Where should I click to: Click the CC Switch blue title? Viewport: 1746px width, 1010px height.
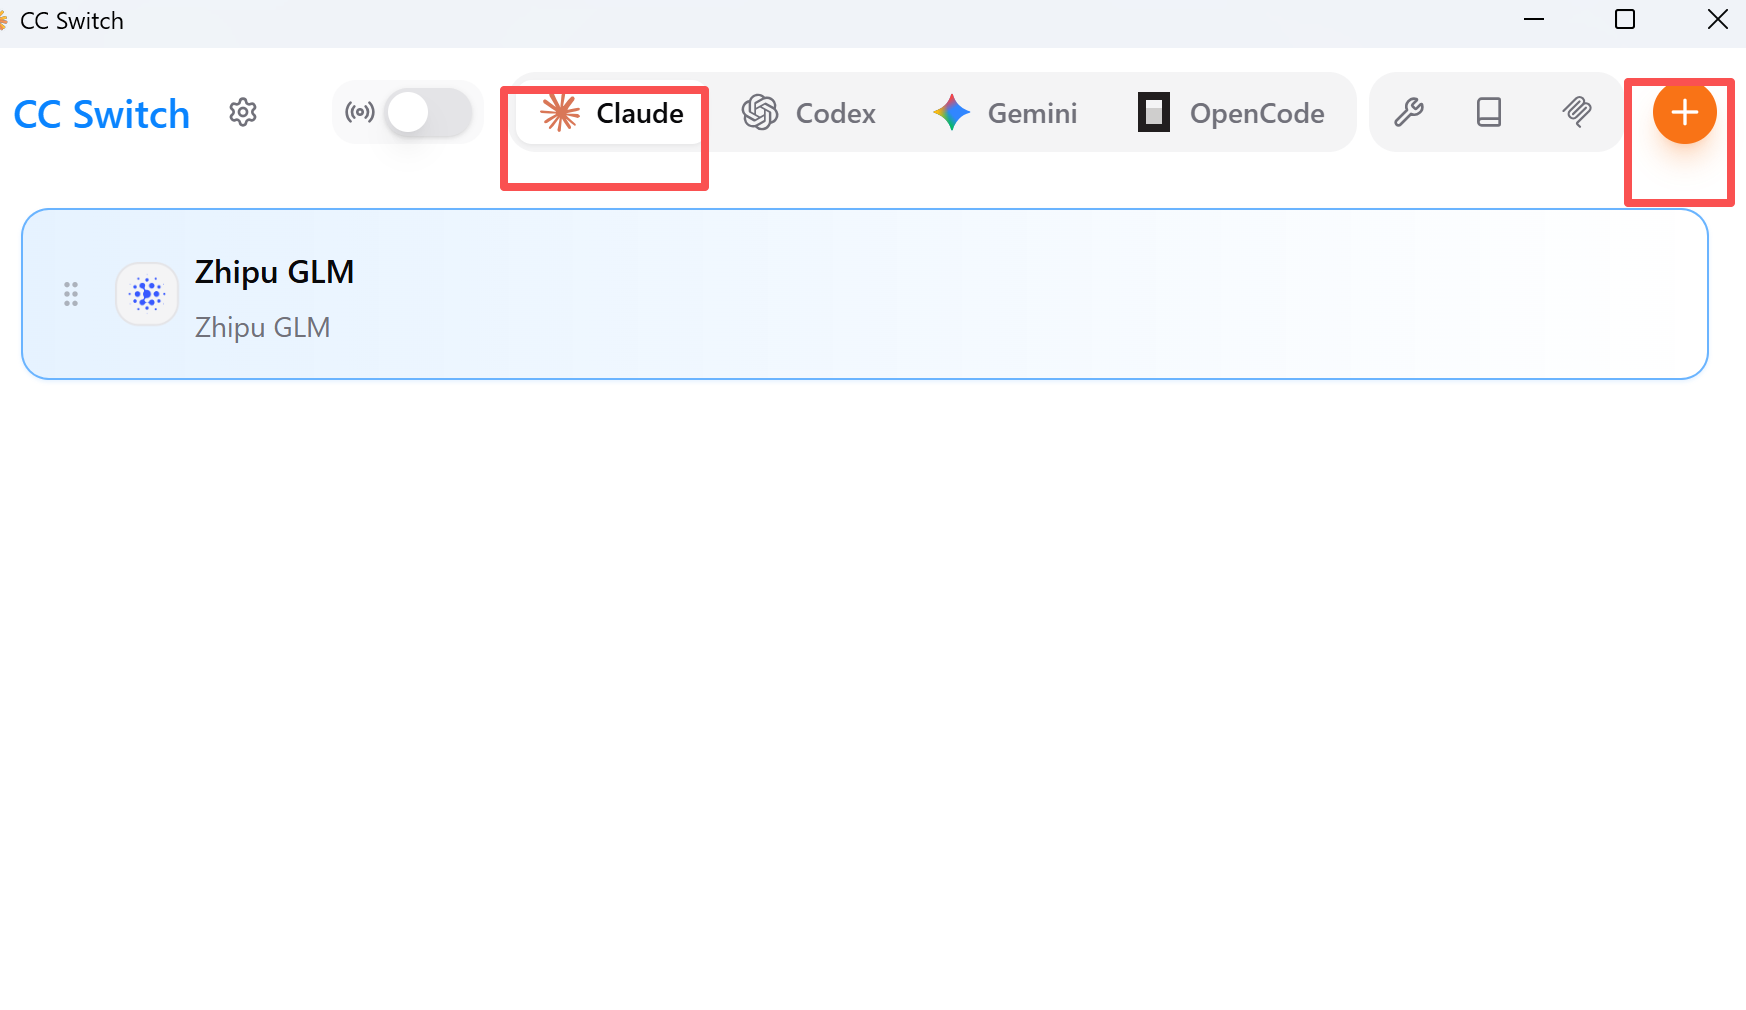point(102,114)
